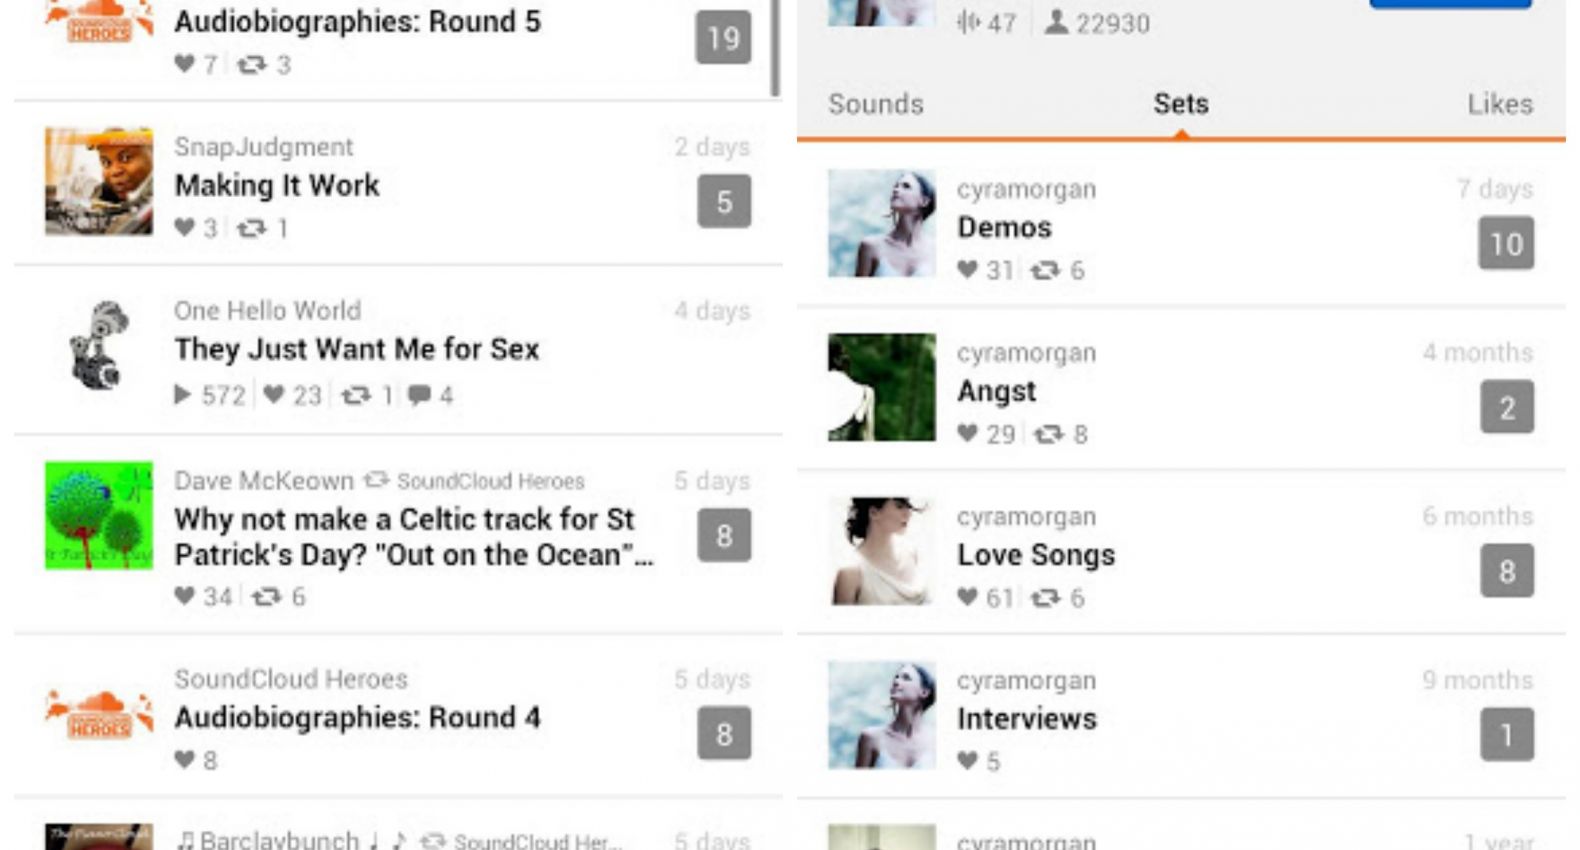Like the Demos set via its heart icon
Screen dimensions: 1580x850
tap(967, 269)
